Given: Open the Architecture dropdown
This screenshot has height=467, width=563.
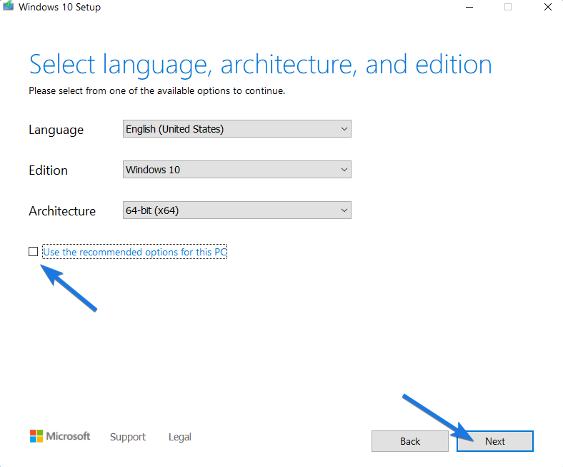Looking at the screenshot, I should pyautogui.click(x=237, y=210).
